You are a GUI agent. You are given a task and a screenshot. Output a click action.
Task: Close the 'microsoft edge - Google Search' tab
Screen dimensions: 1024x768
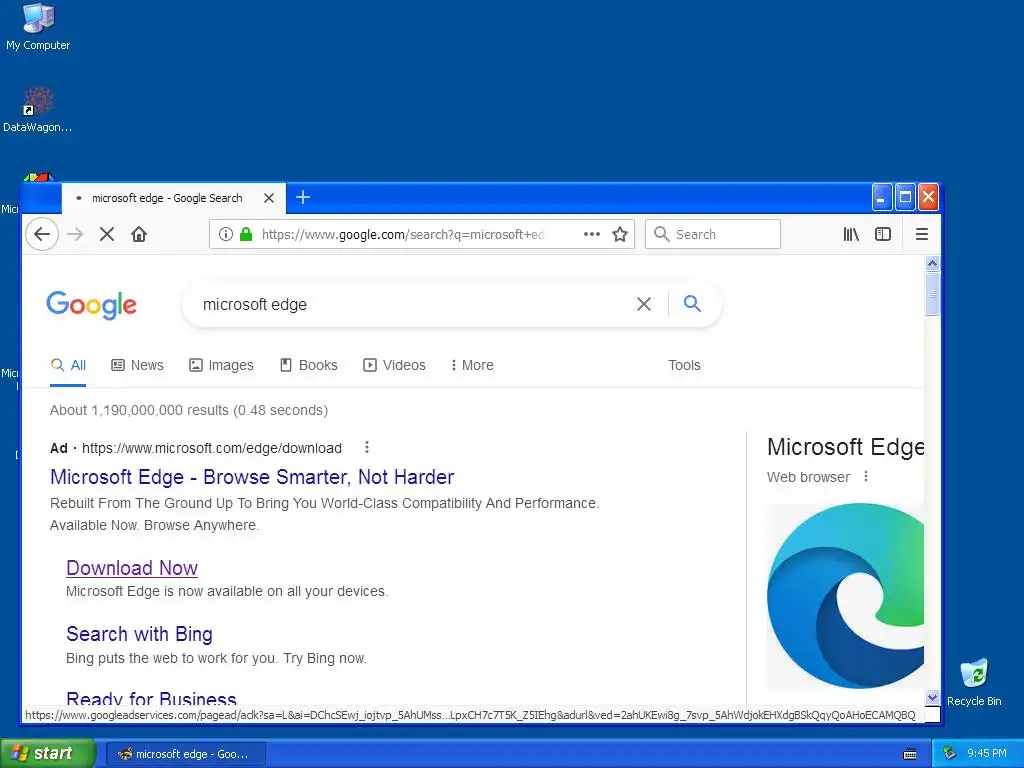[x=268, y=198]
